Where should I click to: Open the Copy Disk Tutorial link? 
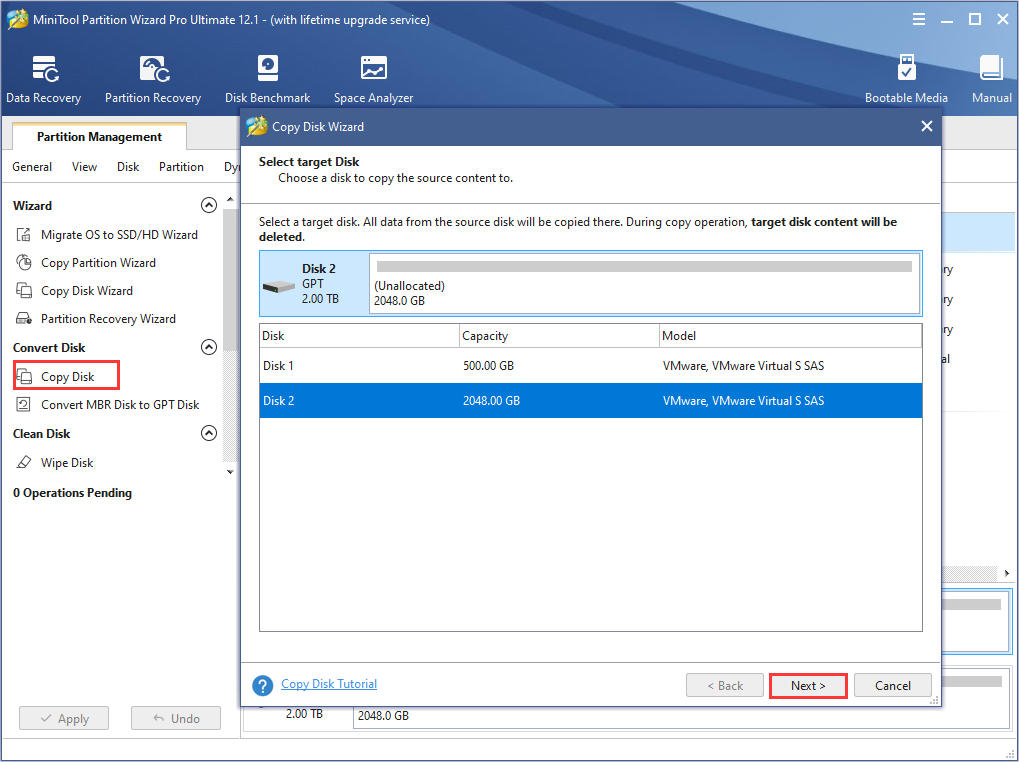click(x=329, y=683)
